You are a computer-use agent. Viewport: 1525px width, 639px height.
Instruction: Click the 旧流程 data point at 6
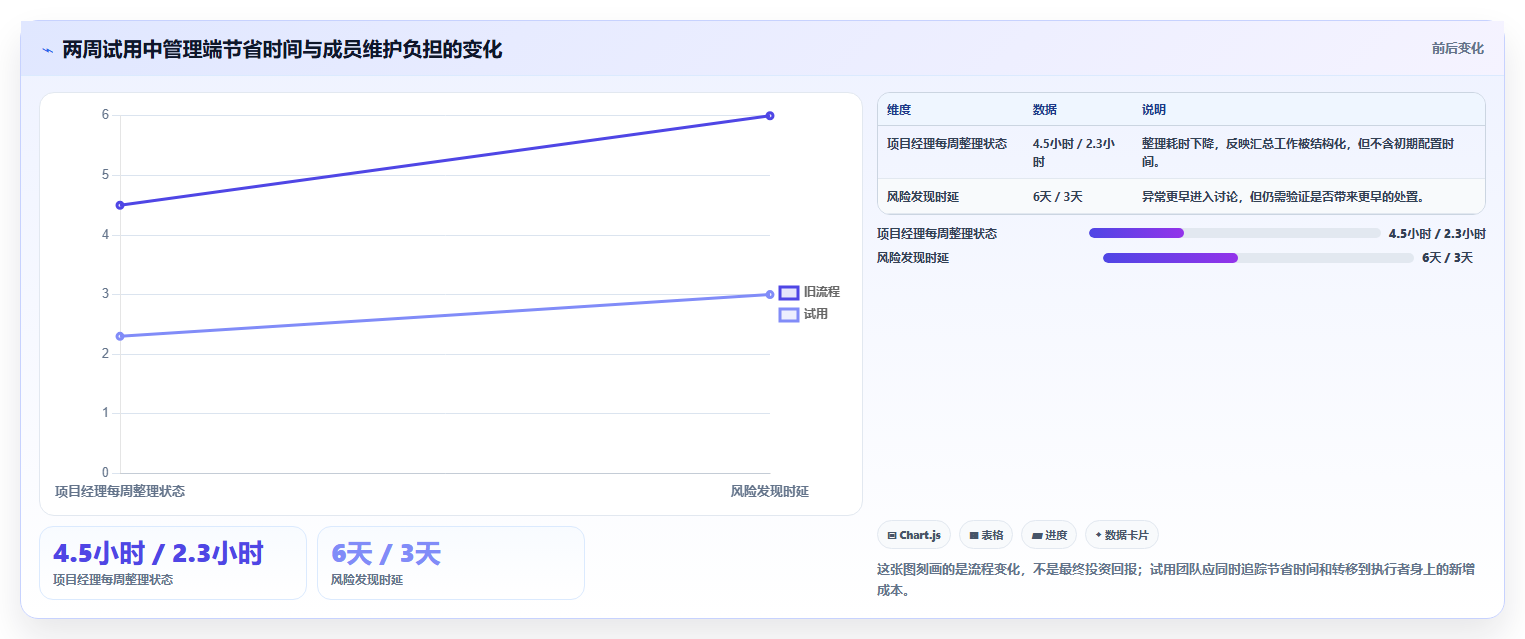(x=770, y=115)
